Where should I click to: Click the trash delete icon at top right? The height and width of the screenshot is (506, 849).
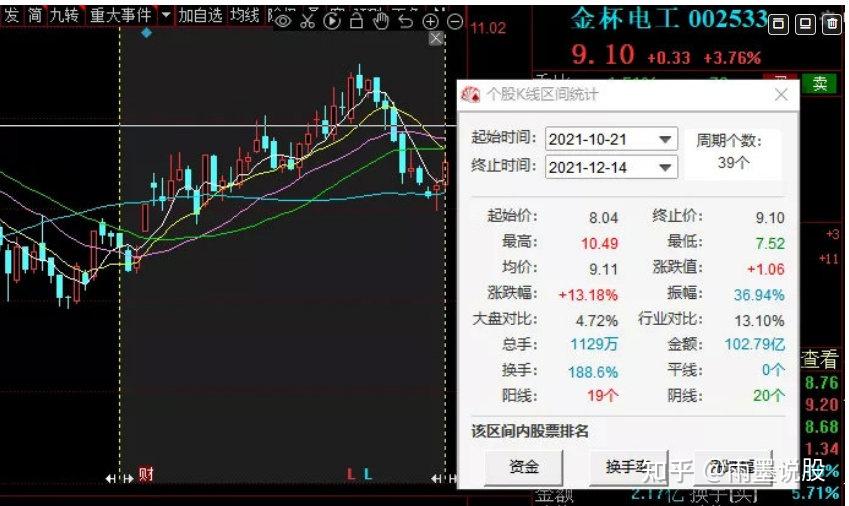[x=832, y=23]
